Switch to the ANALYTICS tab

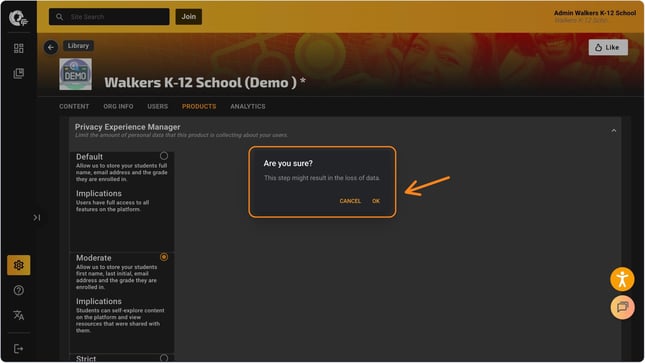click(248, 107)
